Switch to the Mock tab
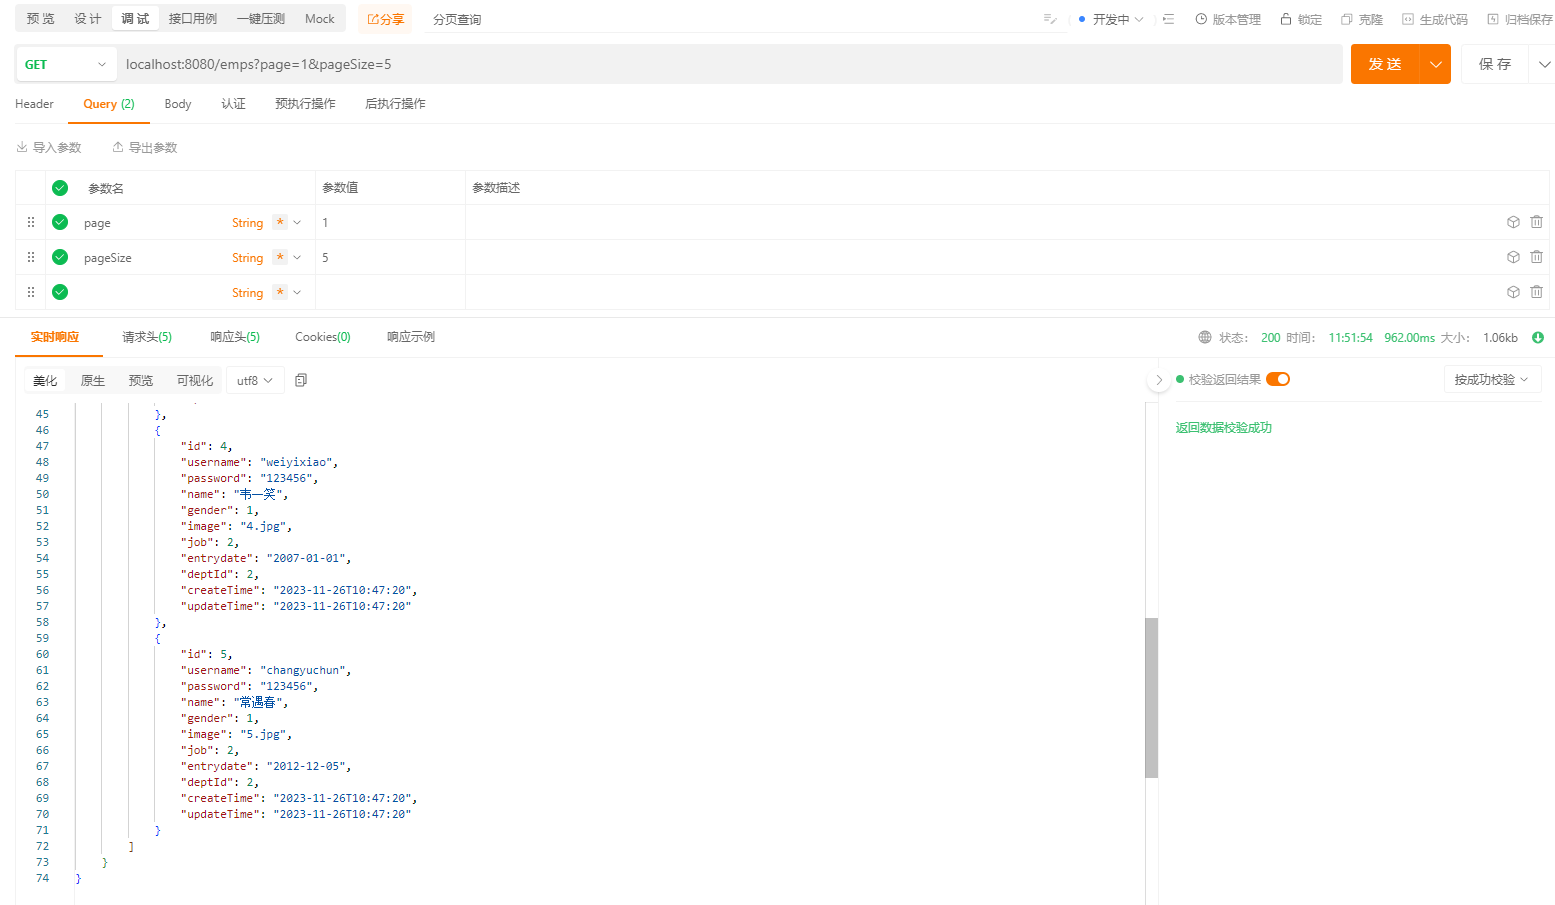The width and height of the screenshot is (1555, 905). click(319, 18)
